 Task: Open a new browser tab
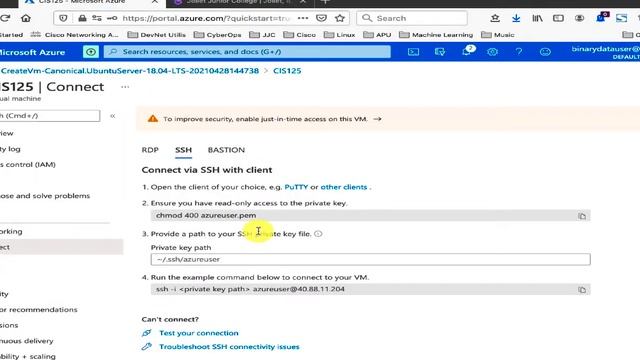(325, 2)
